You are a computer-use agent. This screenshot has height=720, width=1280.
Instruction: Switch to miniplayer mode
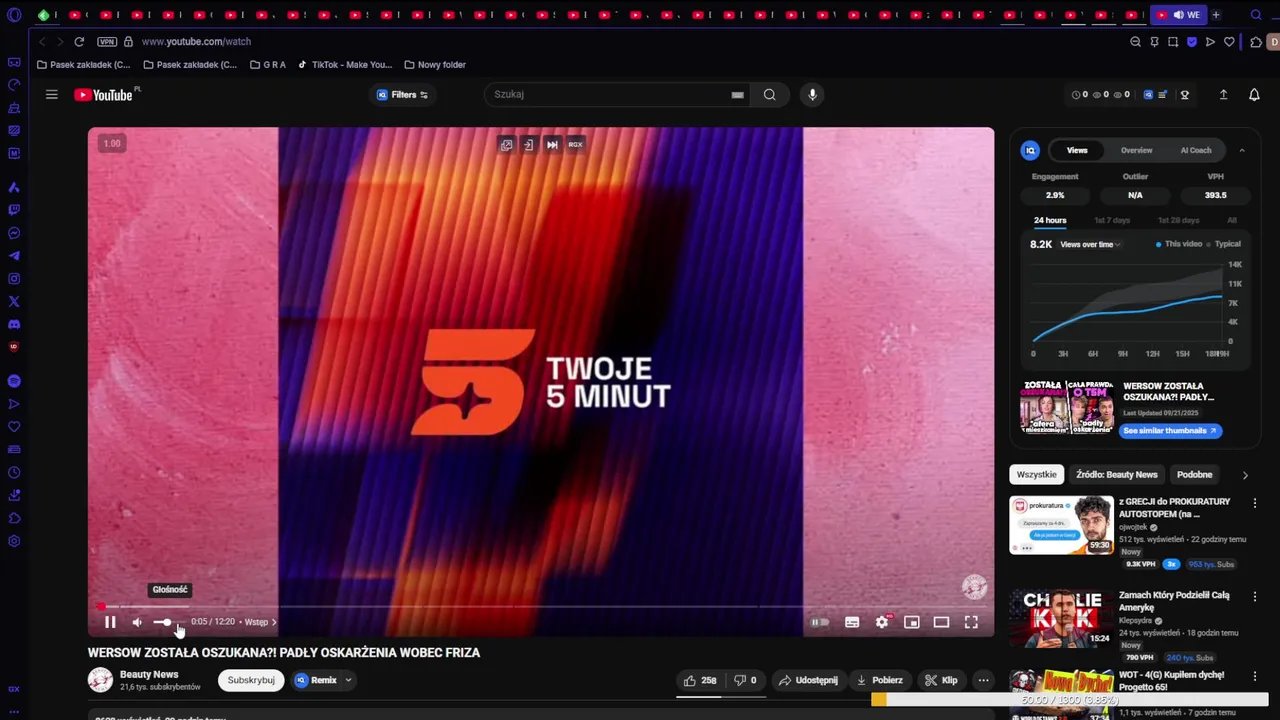[x=912, y=622]
